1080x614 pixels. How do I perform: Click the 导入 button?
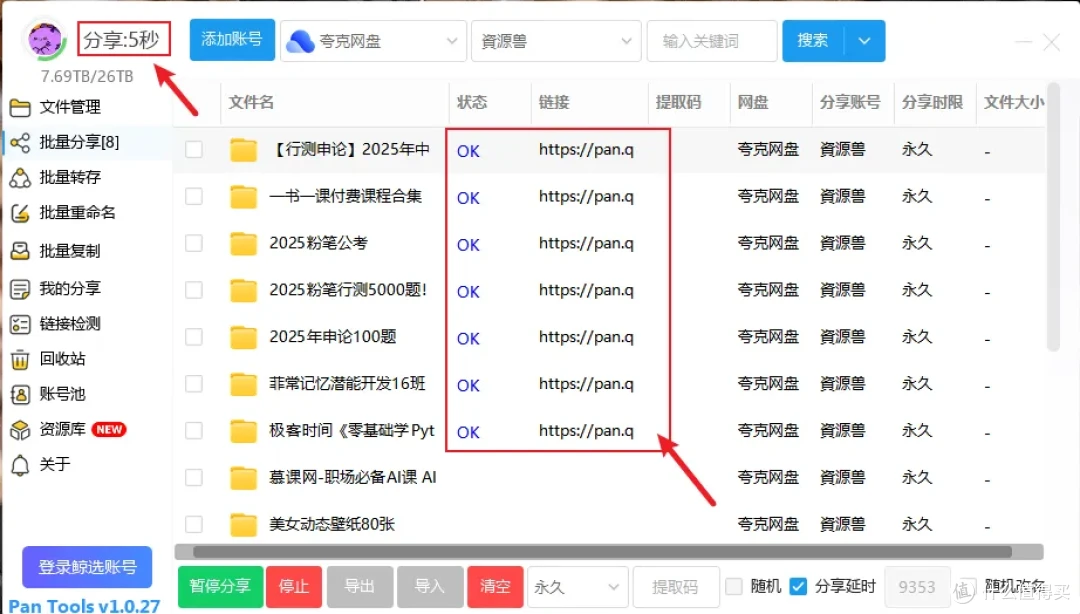430,587
